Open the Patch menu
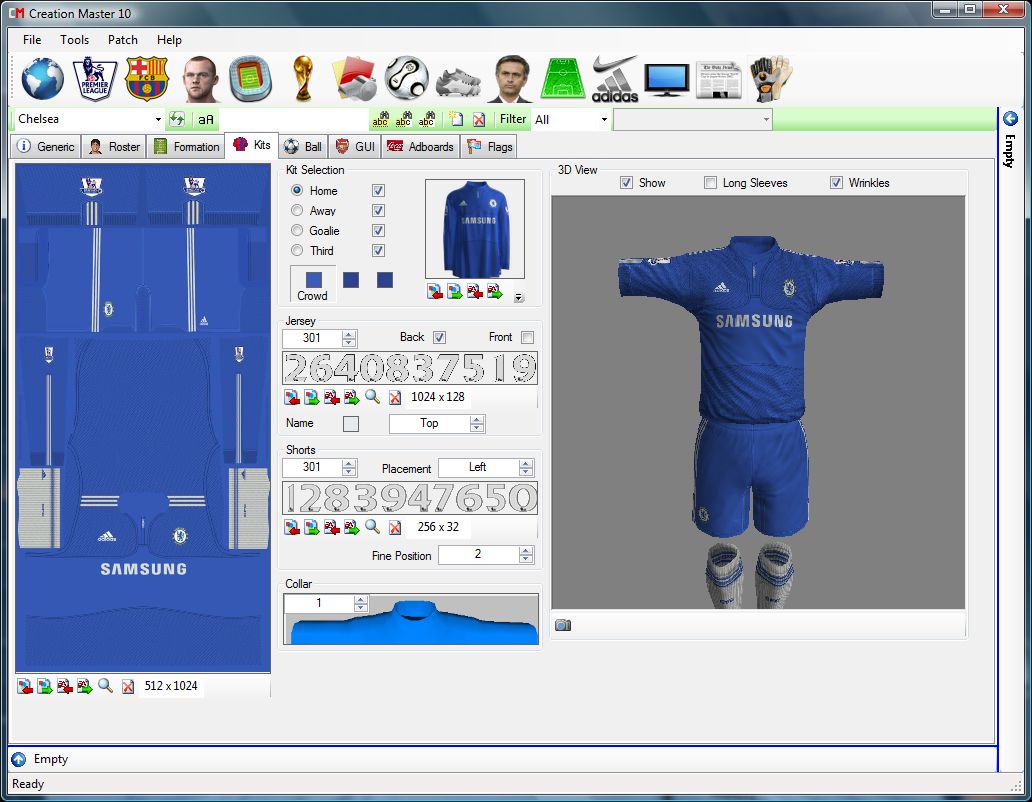The height and width of the screenshot is (802, 1032). (x=122, y=39)
